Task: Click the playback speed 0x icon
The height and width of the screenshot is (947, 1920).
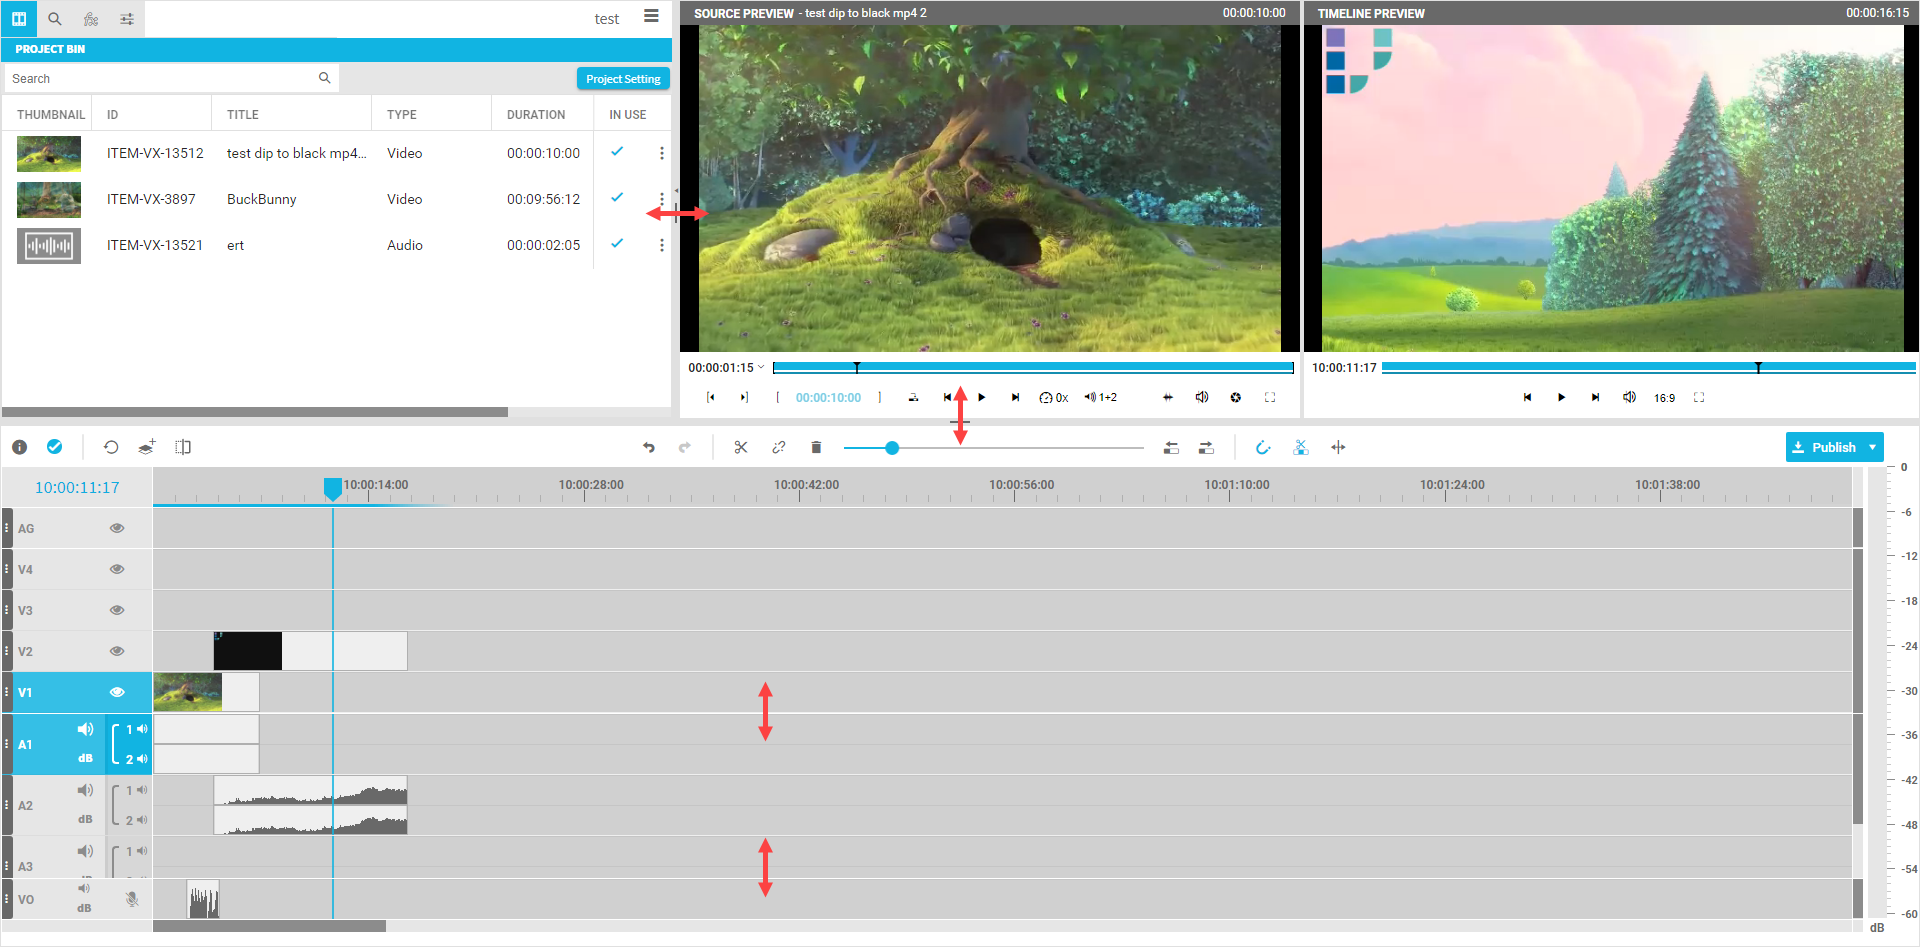Action: (x=1053, y=397)
